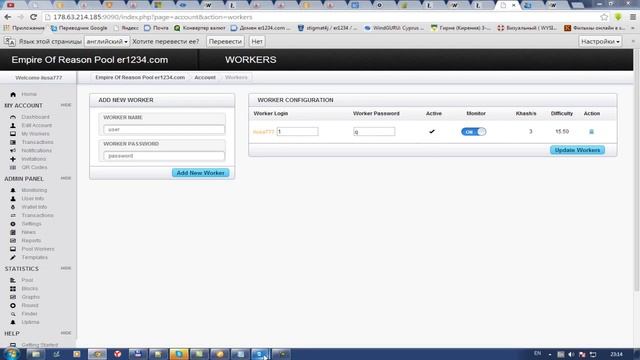Viewport: 640px width, 360px height.
Task: Go to Edit Account in sidebar
Action: tap(36, 125)
